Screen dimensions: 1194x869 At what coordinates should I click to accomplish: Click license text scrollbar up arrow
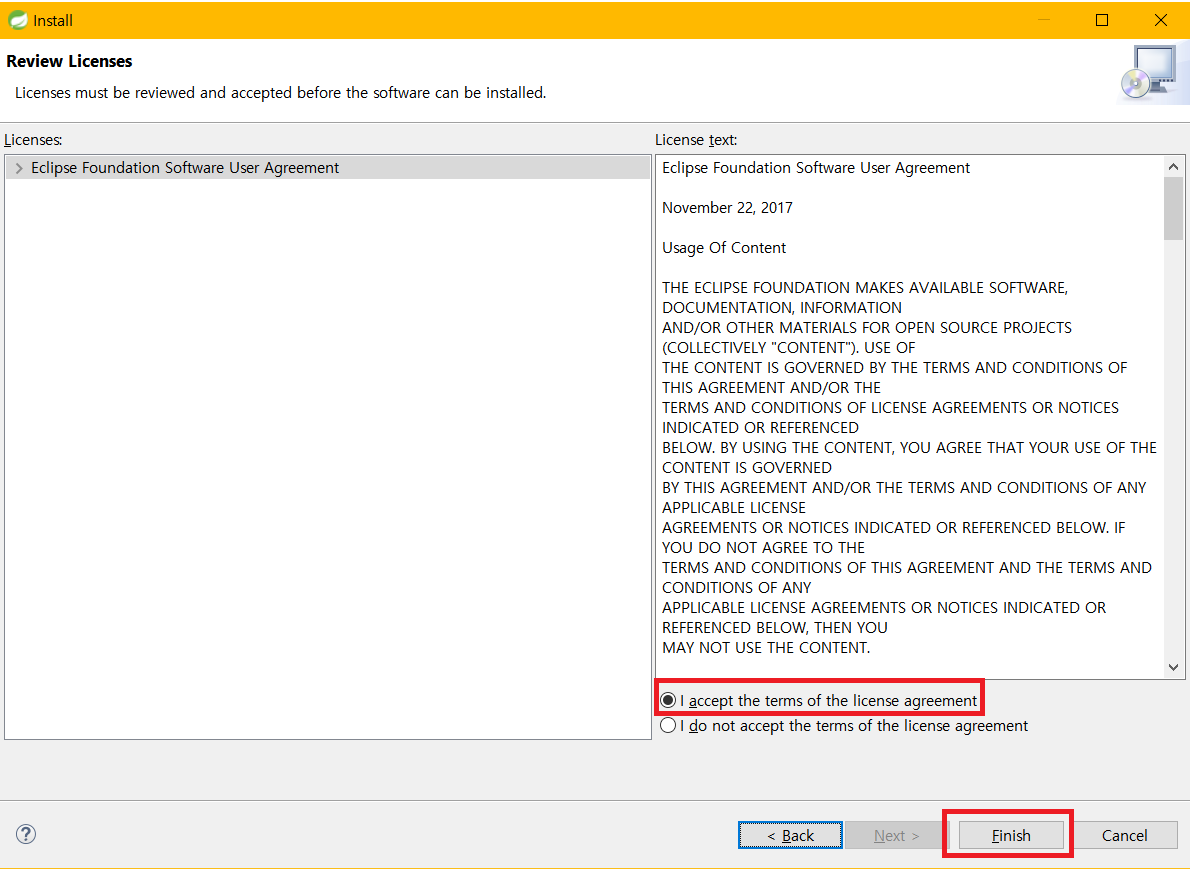click(x=1173, y=166)
